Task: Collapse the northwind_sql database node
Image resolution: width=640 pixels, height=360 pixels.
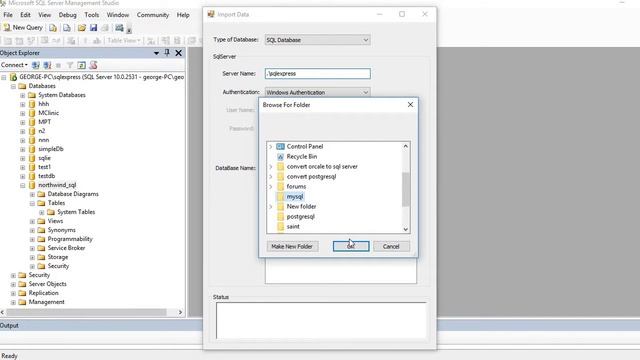Action: tap(22, 185)
